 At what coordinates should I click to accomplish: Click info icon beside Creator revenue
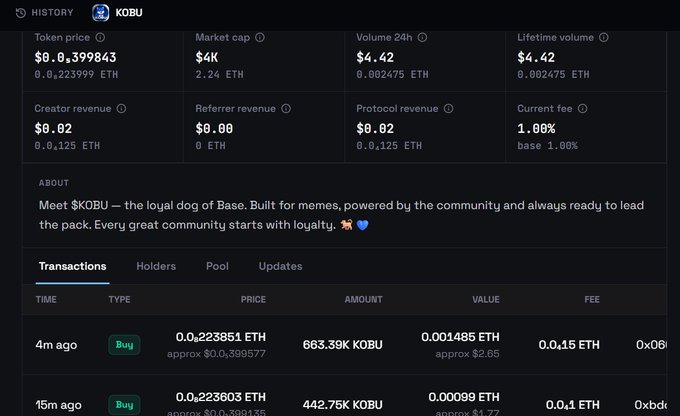pos(121,108)
